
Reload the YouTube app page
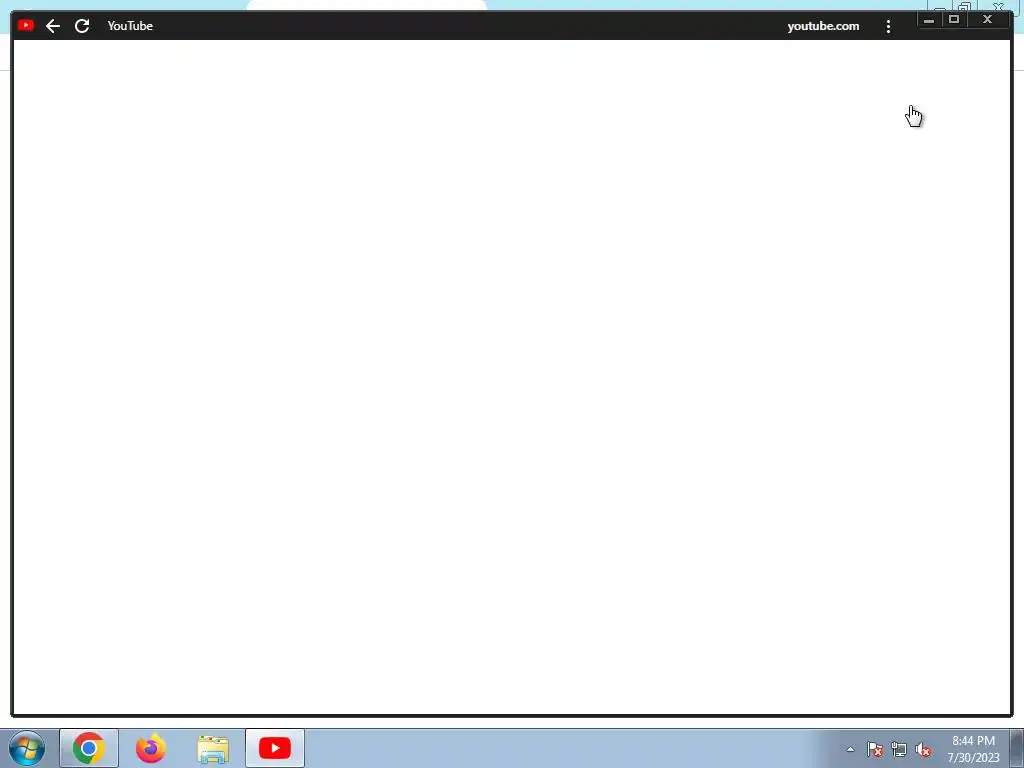pyautogui.click(x=82, y=26)
